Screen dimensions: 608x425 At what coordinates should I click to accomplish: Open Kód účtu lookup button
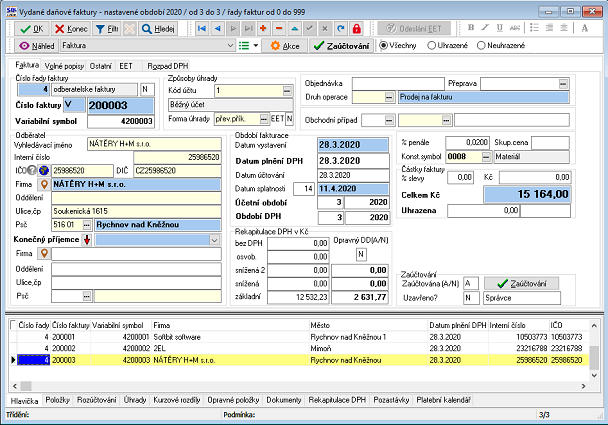point(287,91)
